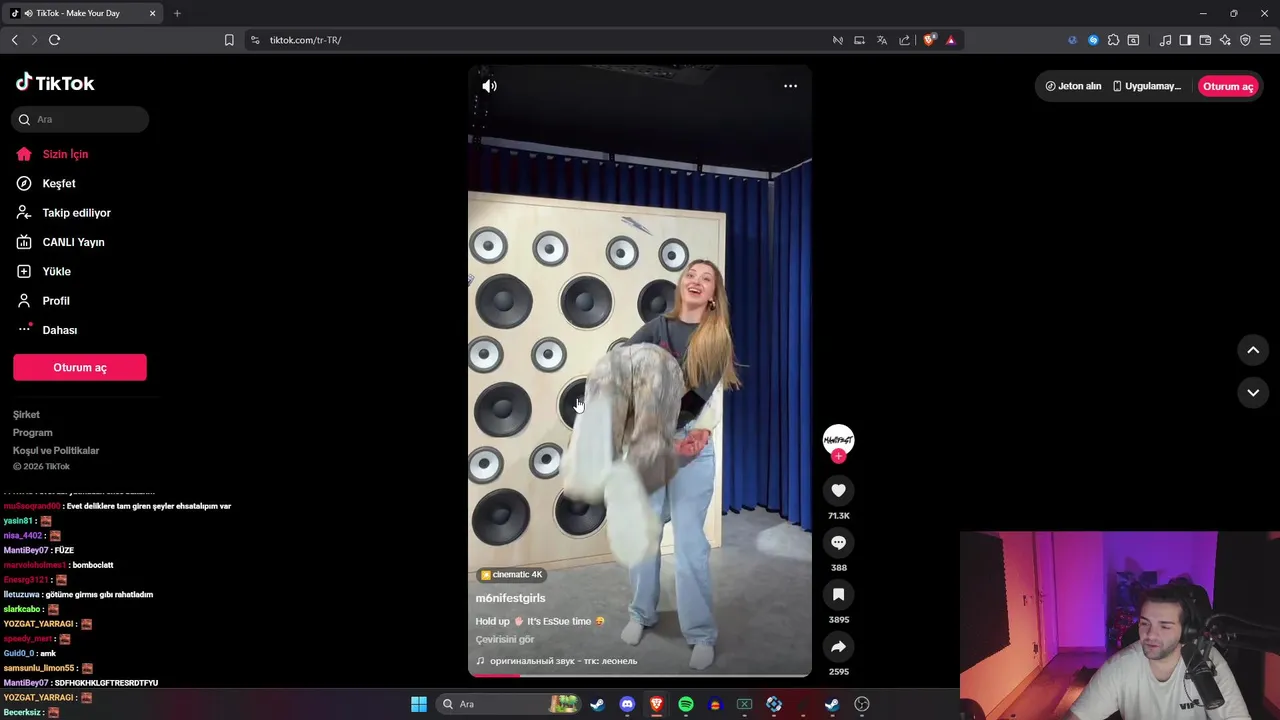The height and width of the screenshot is (720, 1280).
Task: Click the Uygulamayı get-app button
Action: [1147, 86]
